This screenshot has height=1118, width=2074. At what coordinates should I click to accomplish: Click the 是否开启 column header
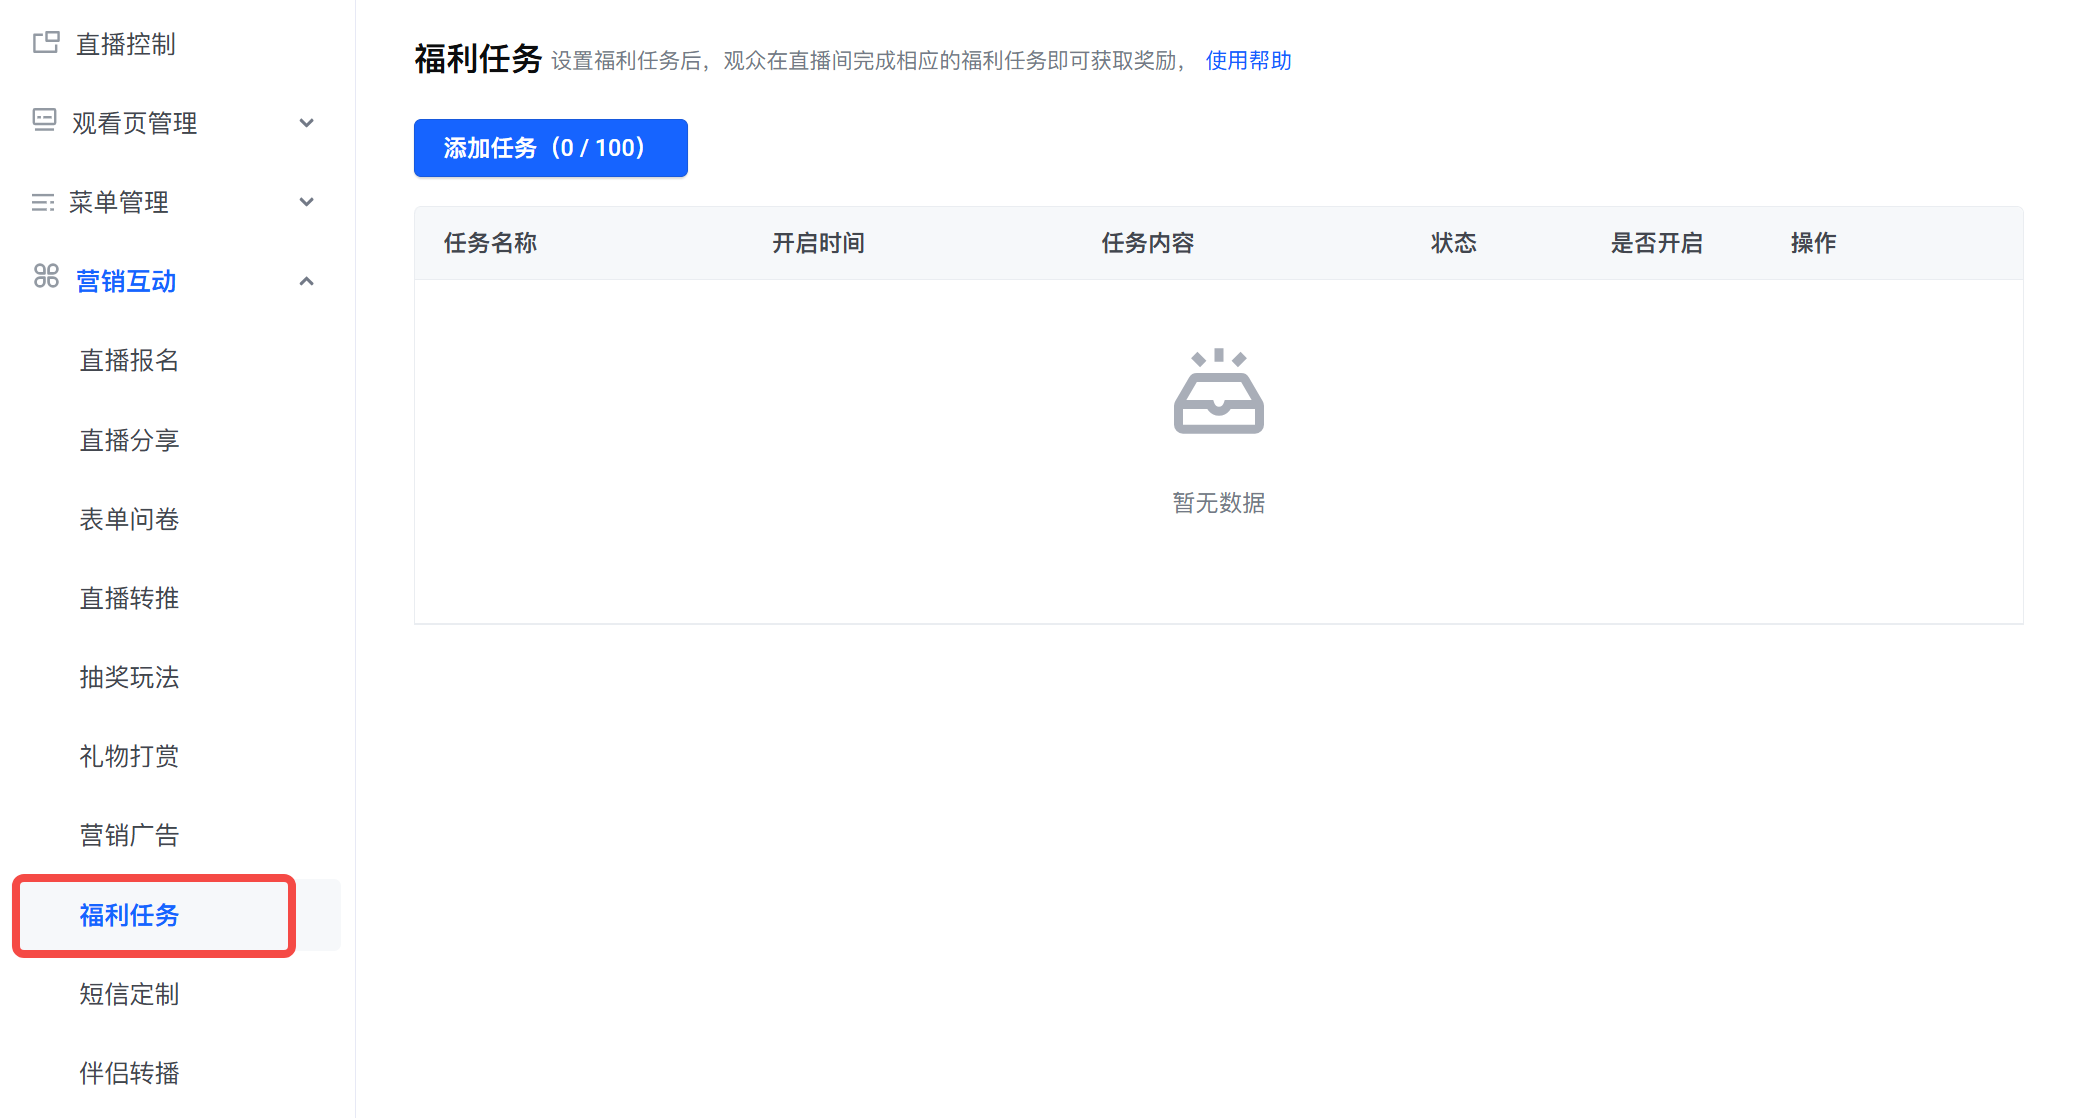click(x=1656, y=243)
